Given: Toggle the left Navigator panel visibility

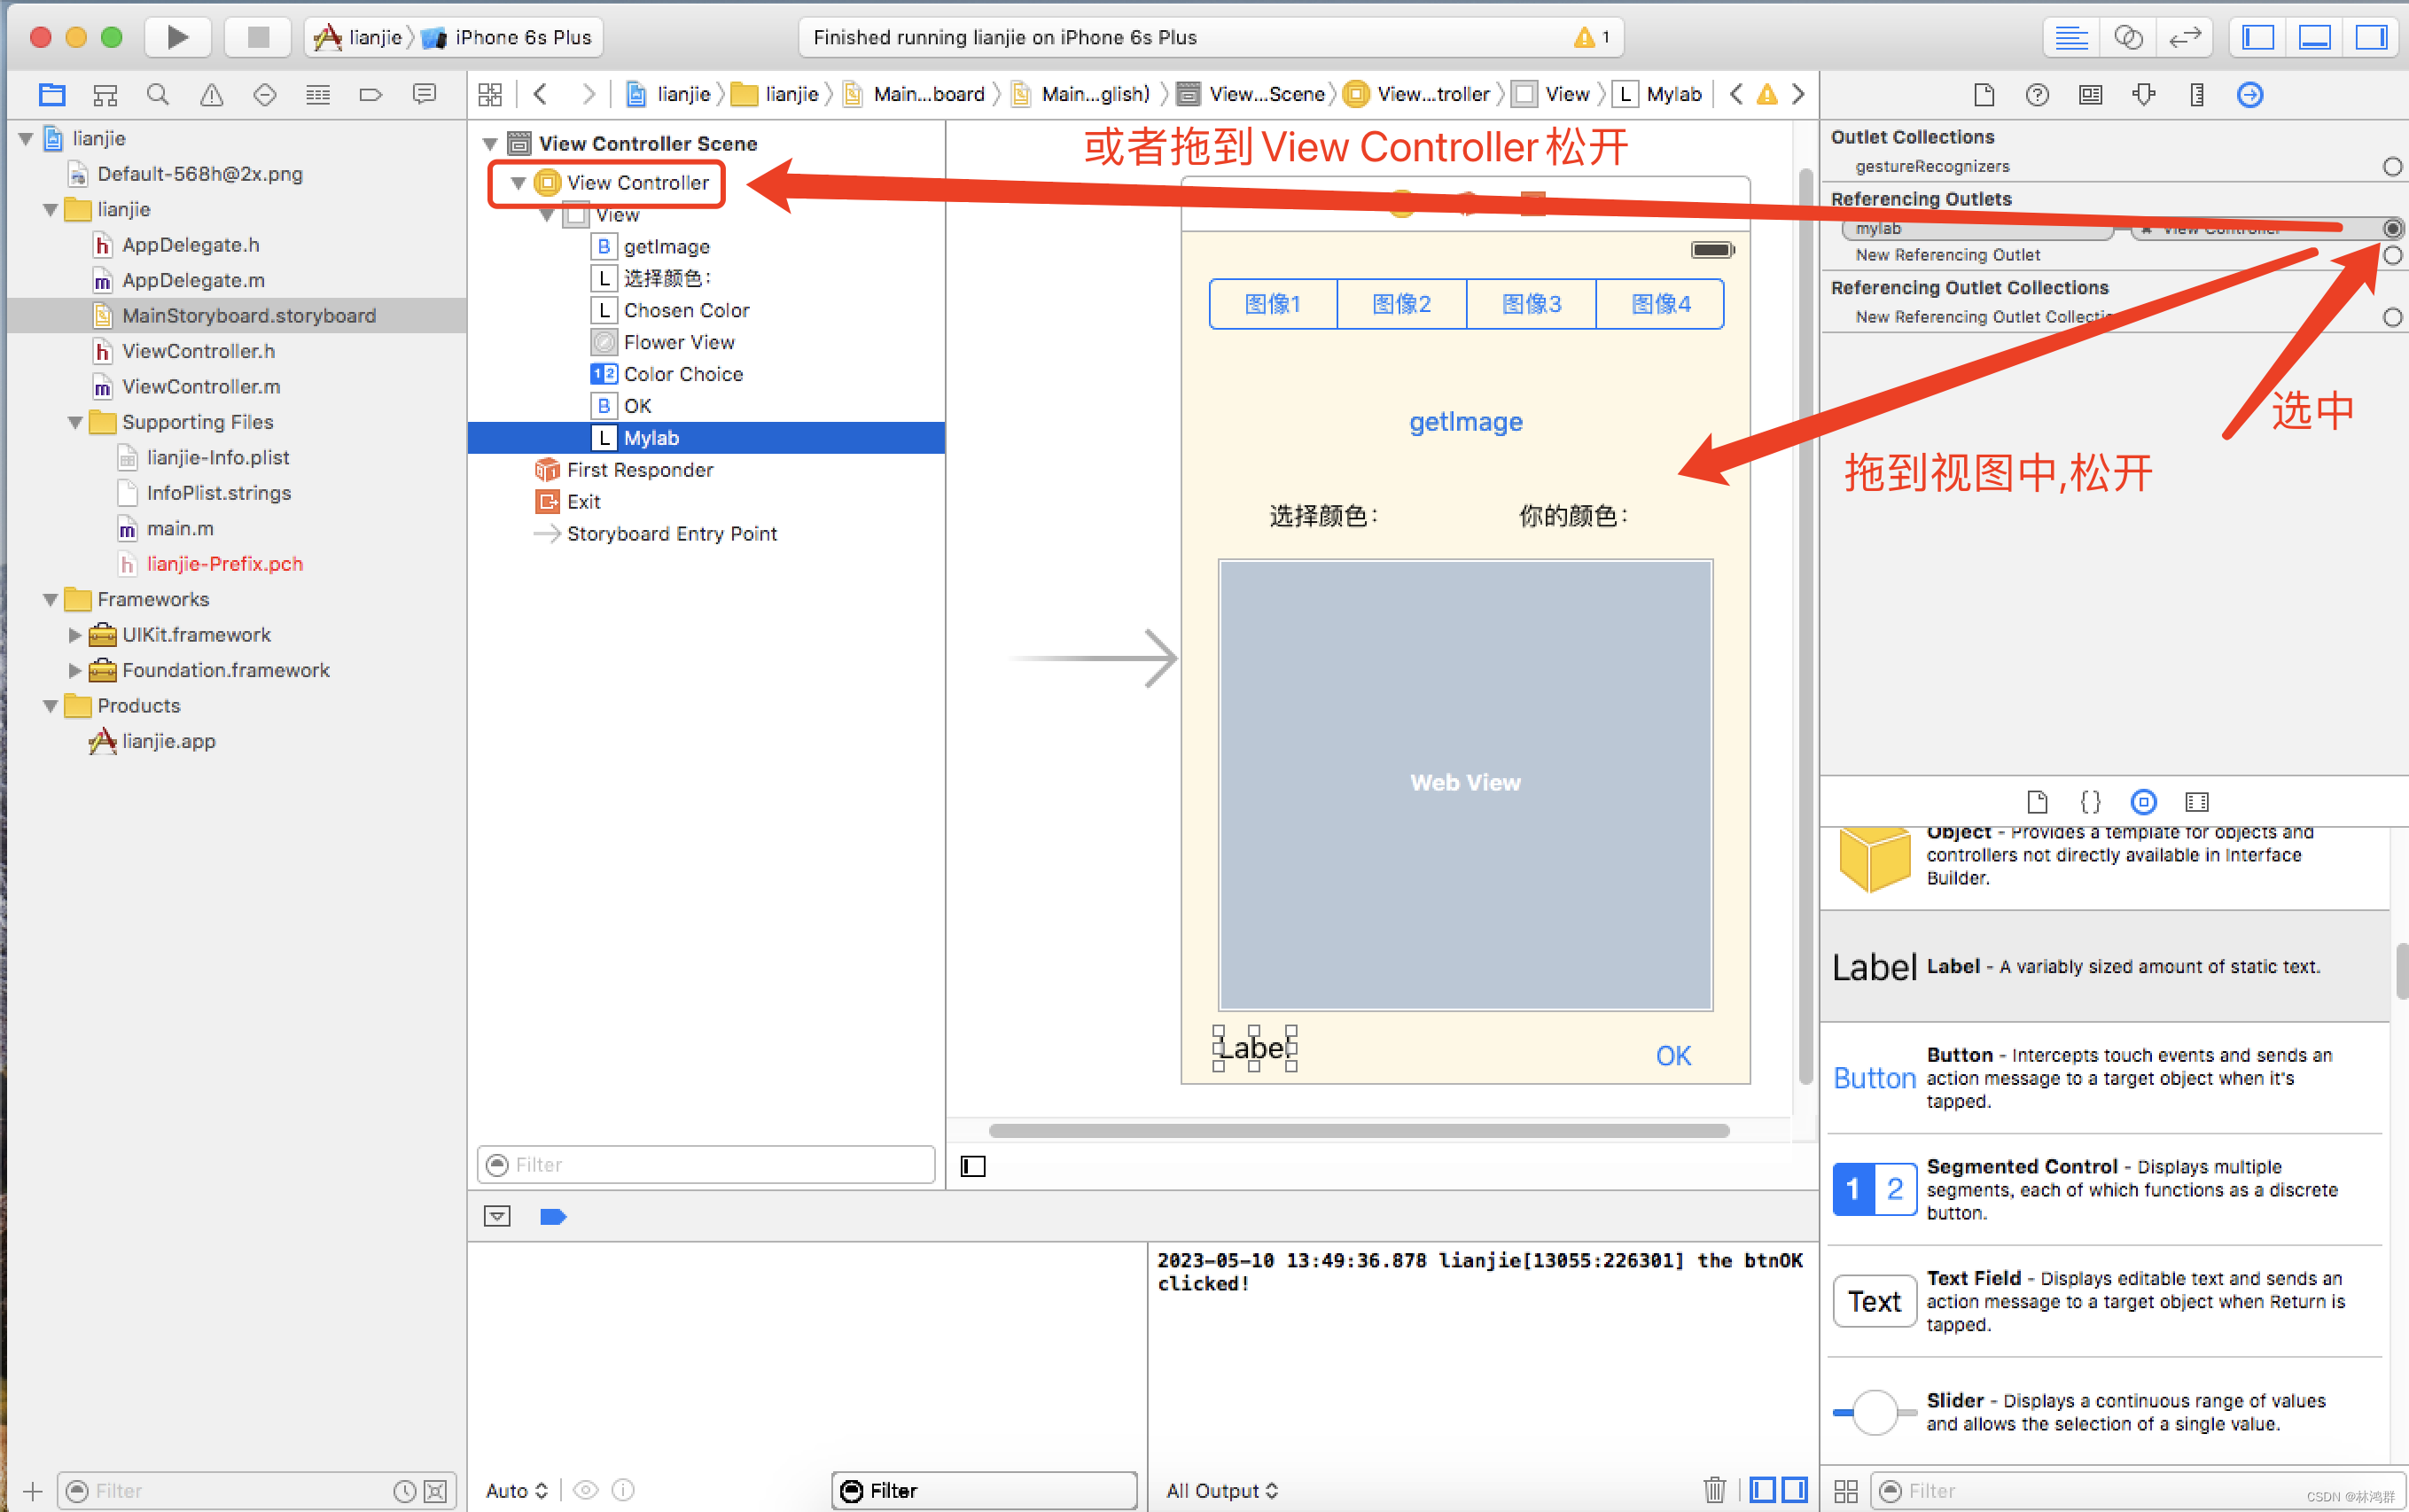Looking at the screenshot, I should 2258,37.
